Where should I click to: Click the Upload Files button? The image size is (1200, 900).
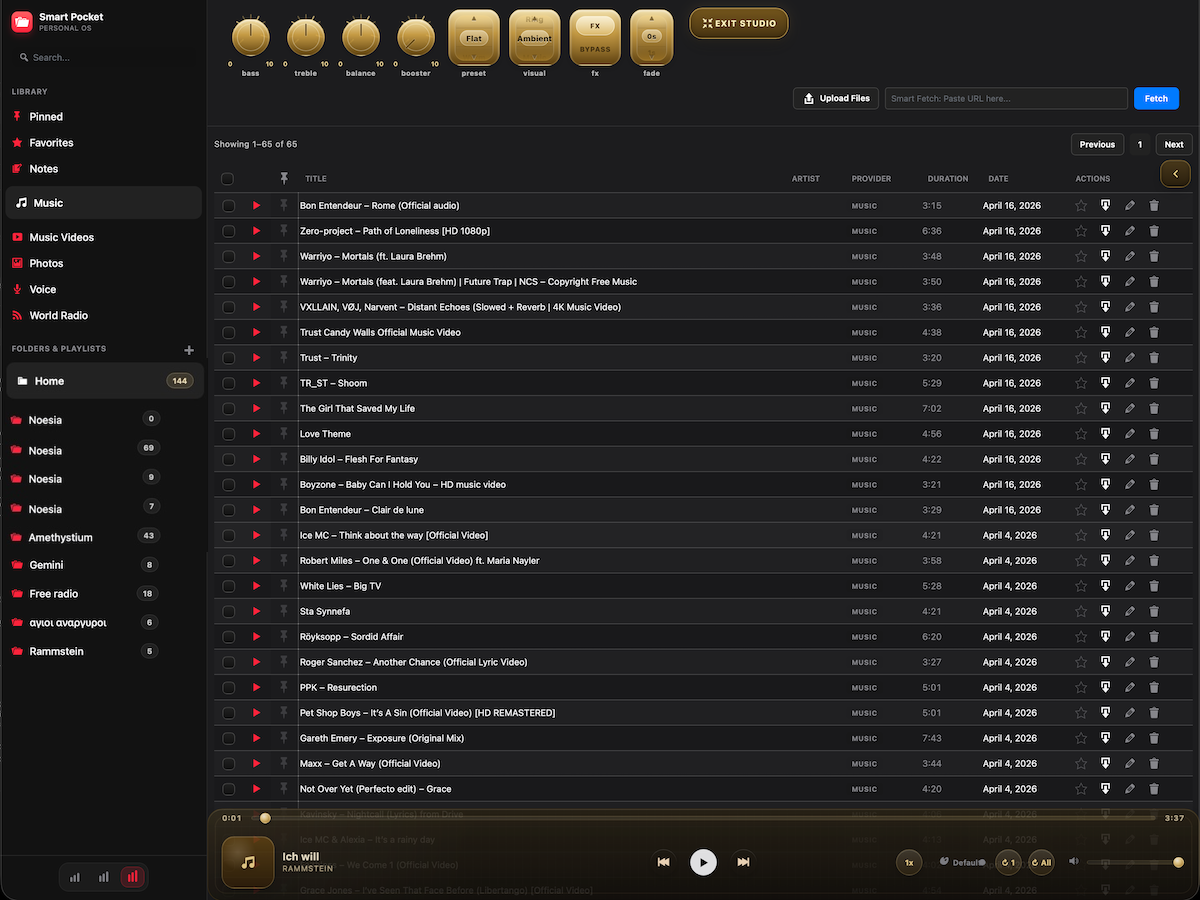(x=836, y=98)
